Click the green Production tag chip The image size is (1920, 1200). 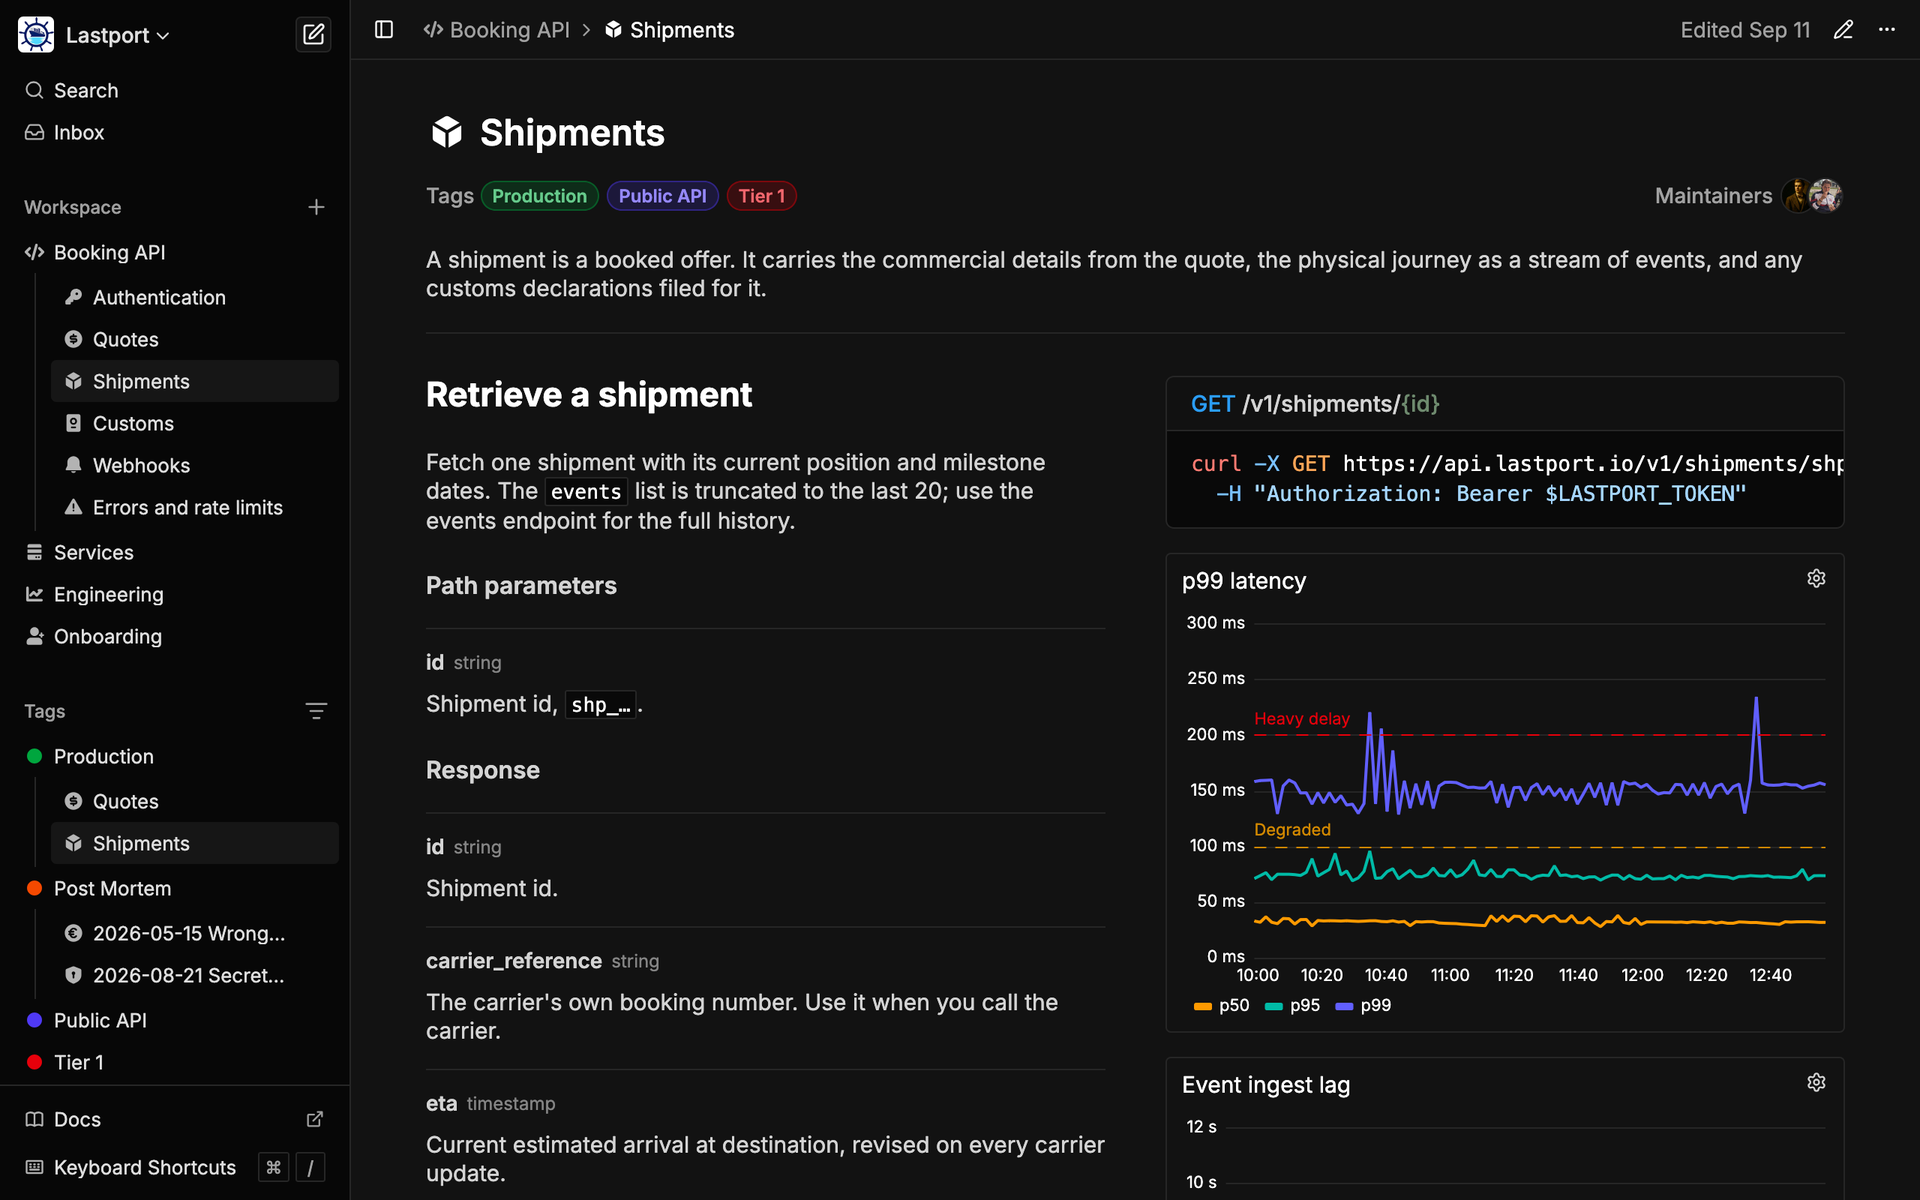pos(539,196)
